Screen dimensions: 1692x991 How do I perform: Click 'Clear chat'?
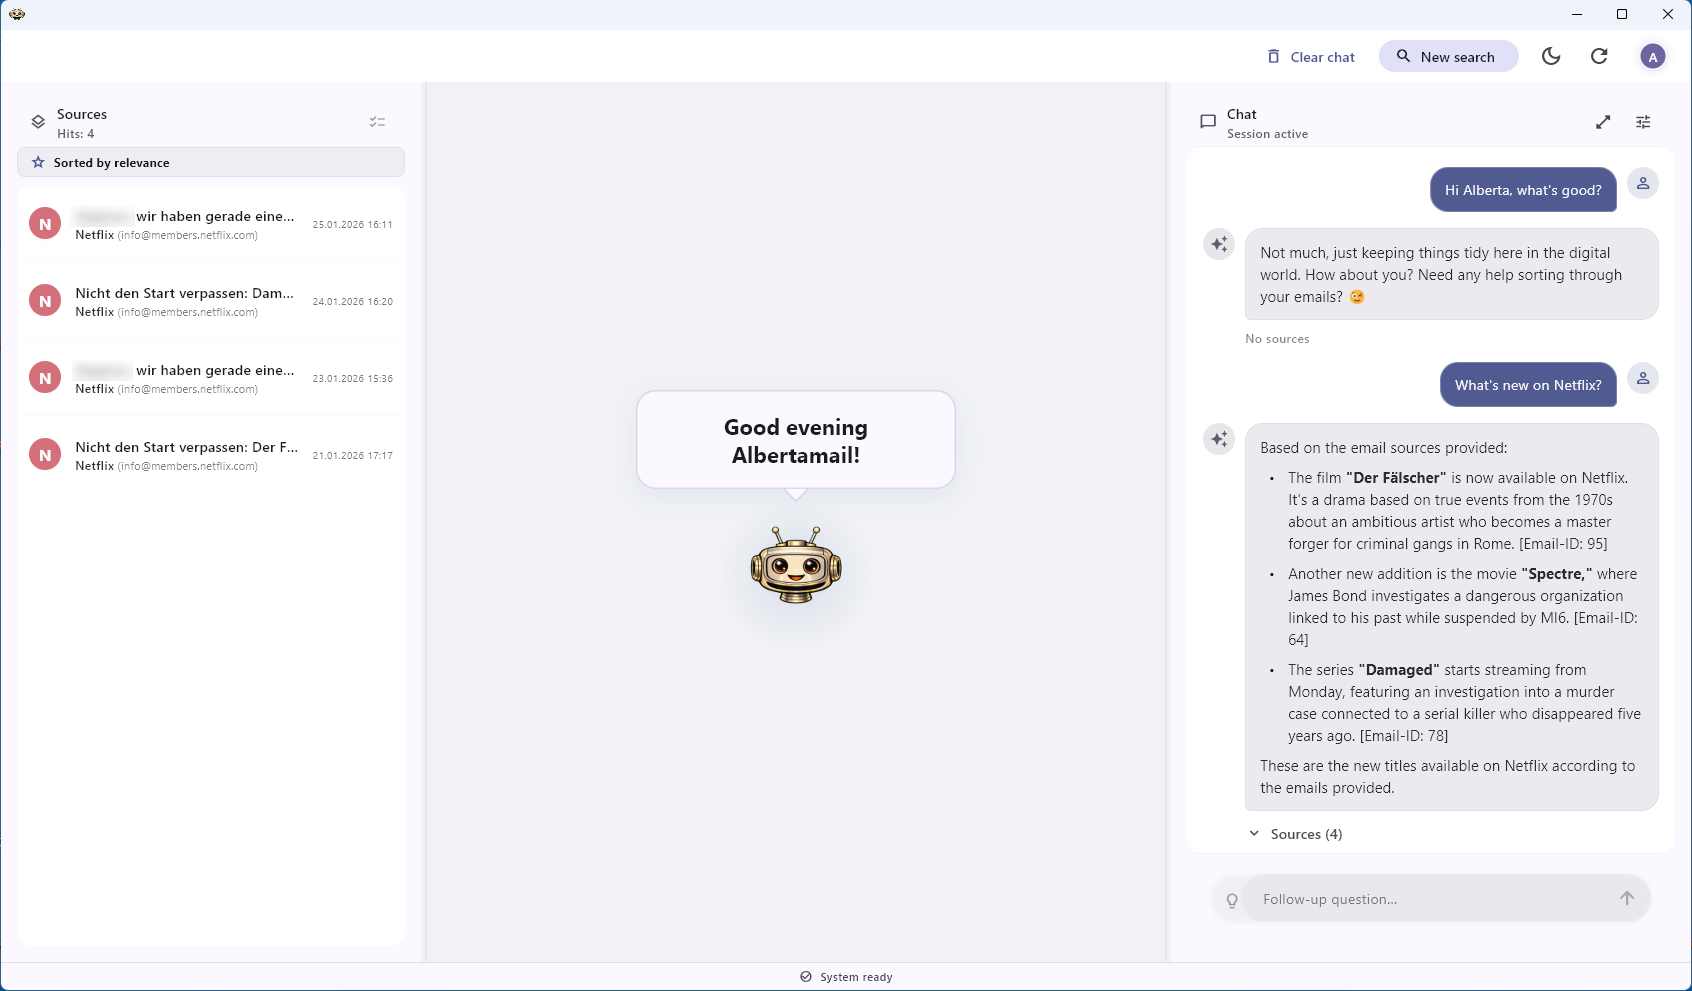pyautogui.click(x=1311, y=56)
